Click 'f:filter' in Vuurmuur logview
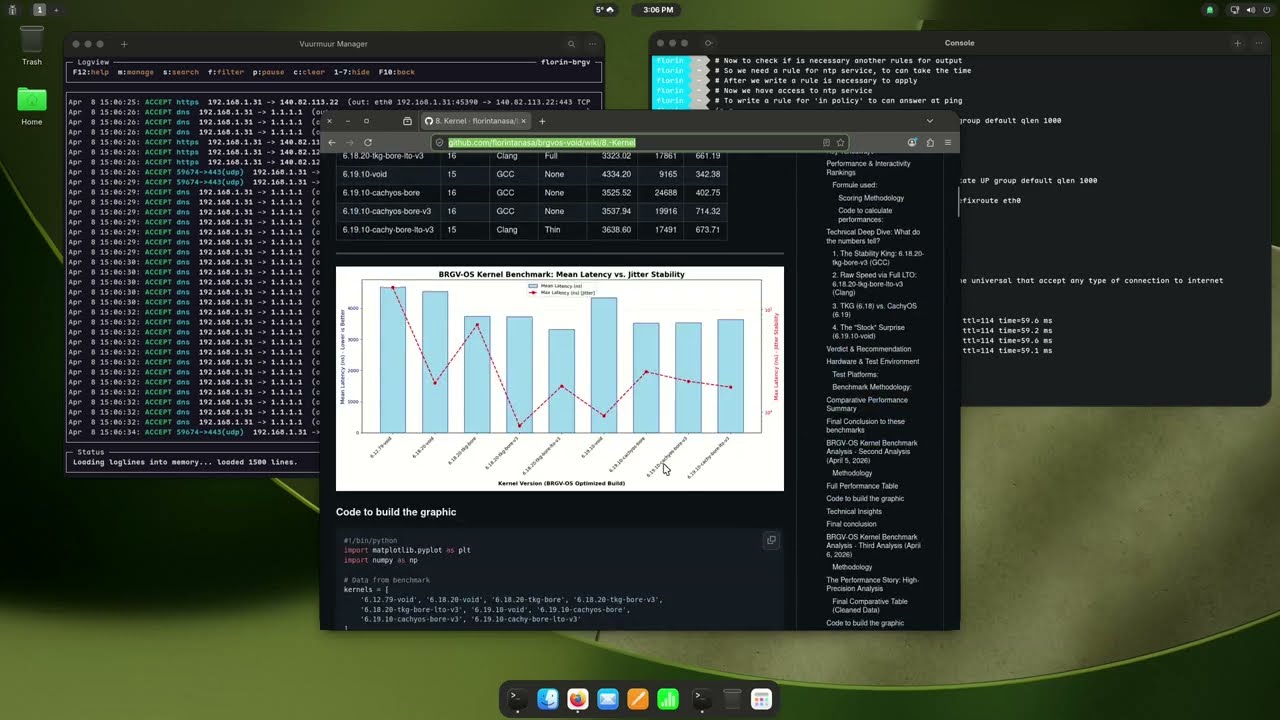The image size is (1280, 720). 226,72
